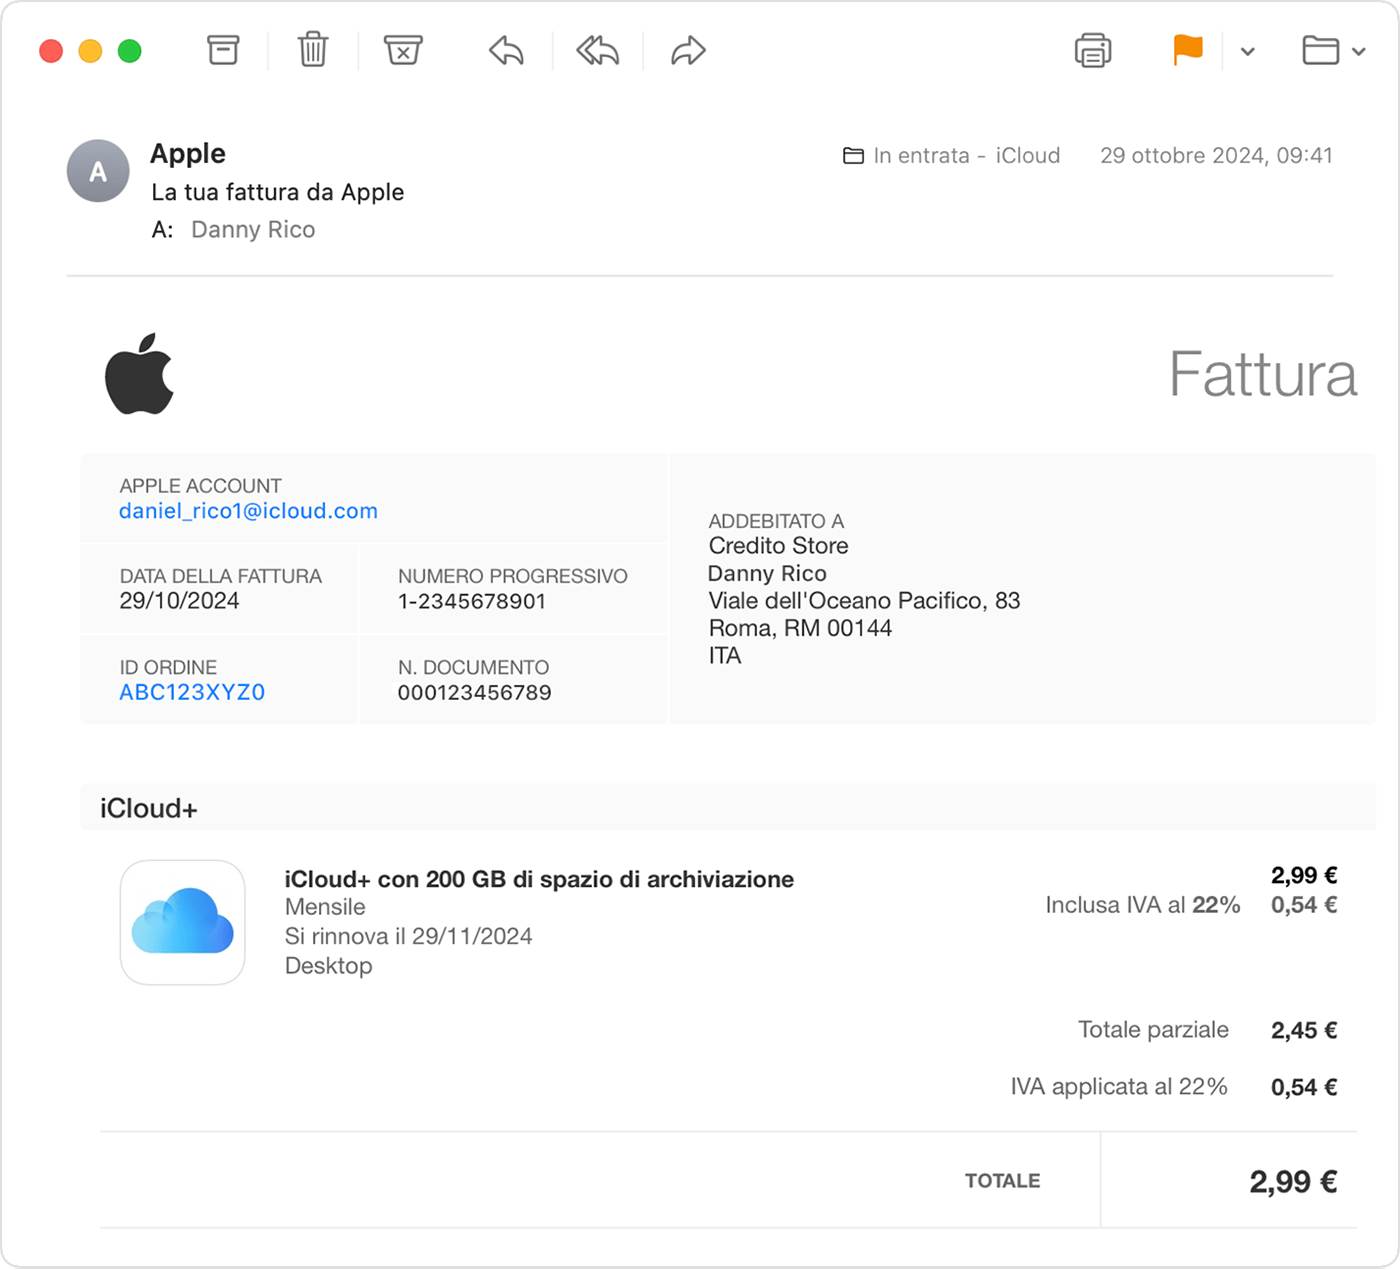Flag the email with the orange flag
1400x1270 pixels.
[1186, 50]
